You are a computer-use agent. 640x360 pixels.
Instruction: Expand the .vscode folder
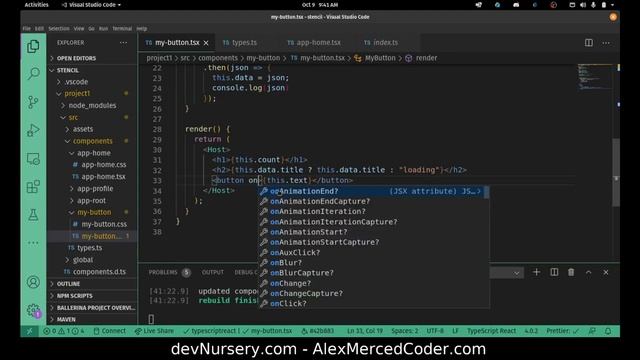pyautogui.click(x=76, y=82)
